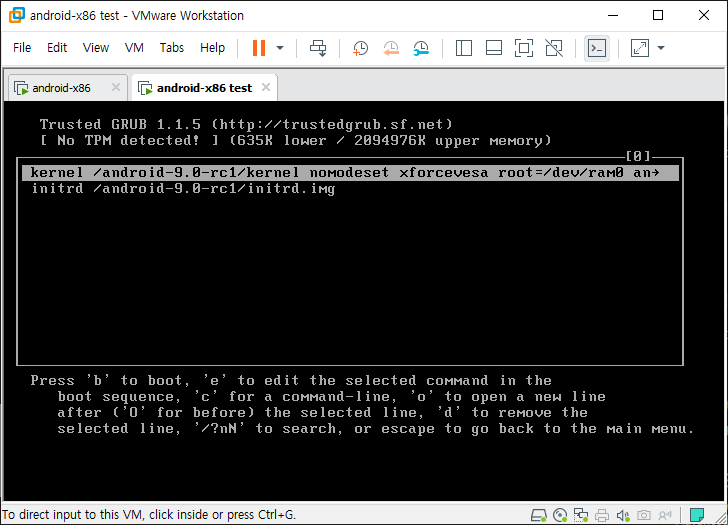The width and height of the screenshot is (728, 525).
Task: Open the power options dropdown arrow
Action: (280, 48)
